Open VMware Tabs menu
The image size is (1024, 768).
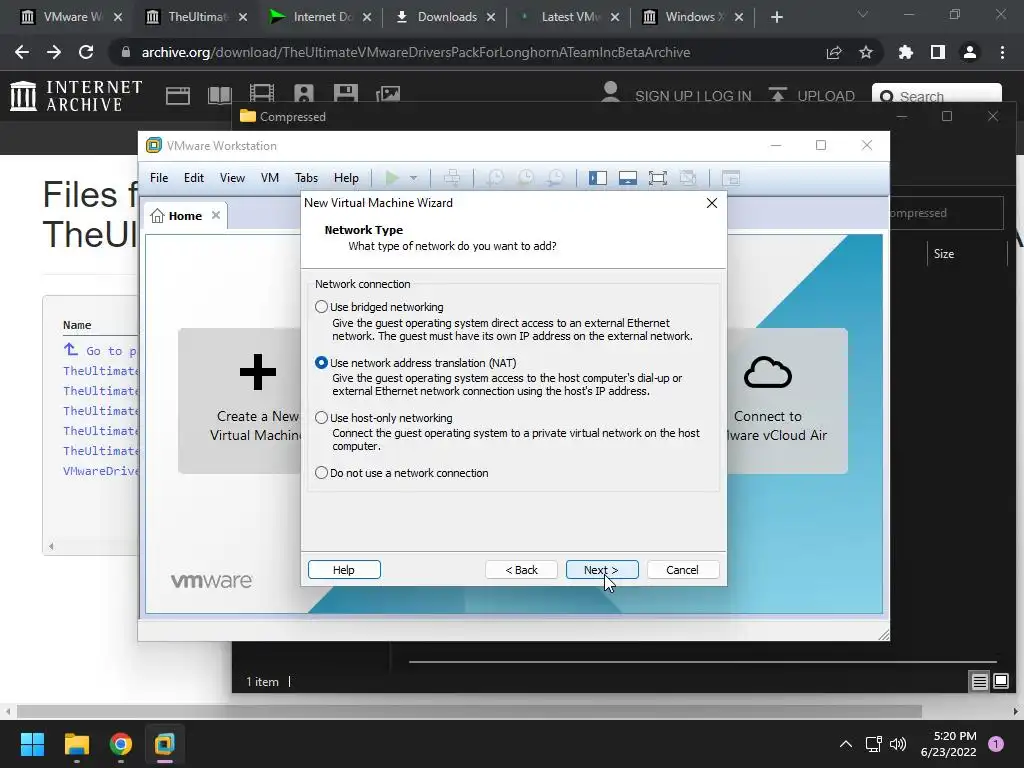click(306, 178)
